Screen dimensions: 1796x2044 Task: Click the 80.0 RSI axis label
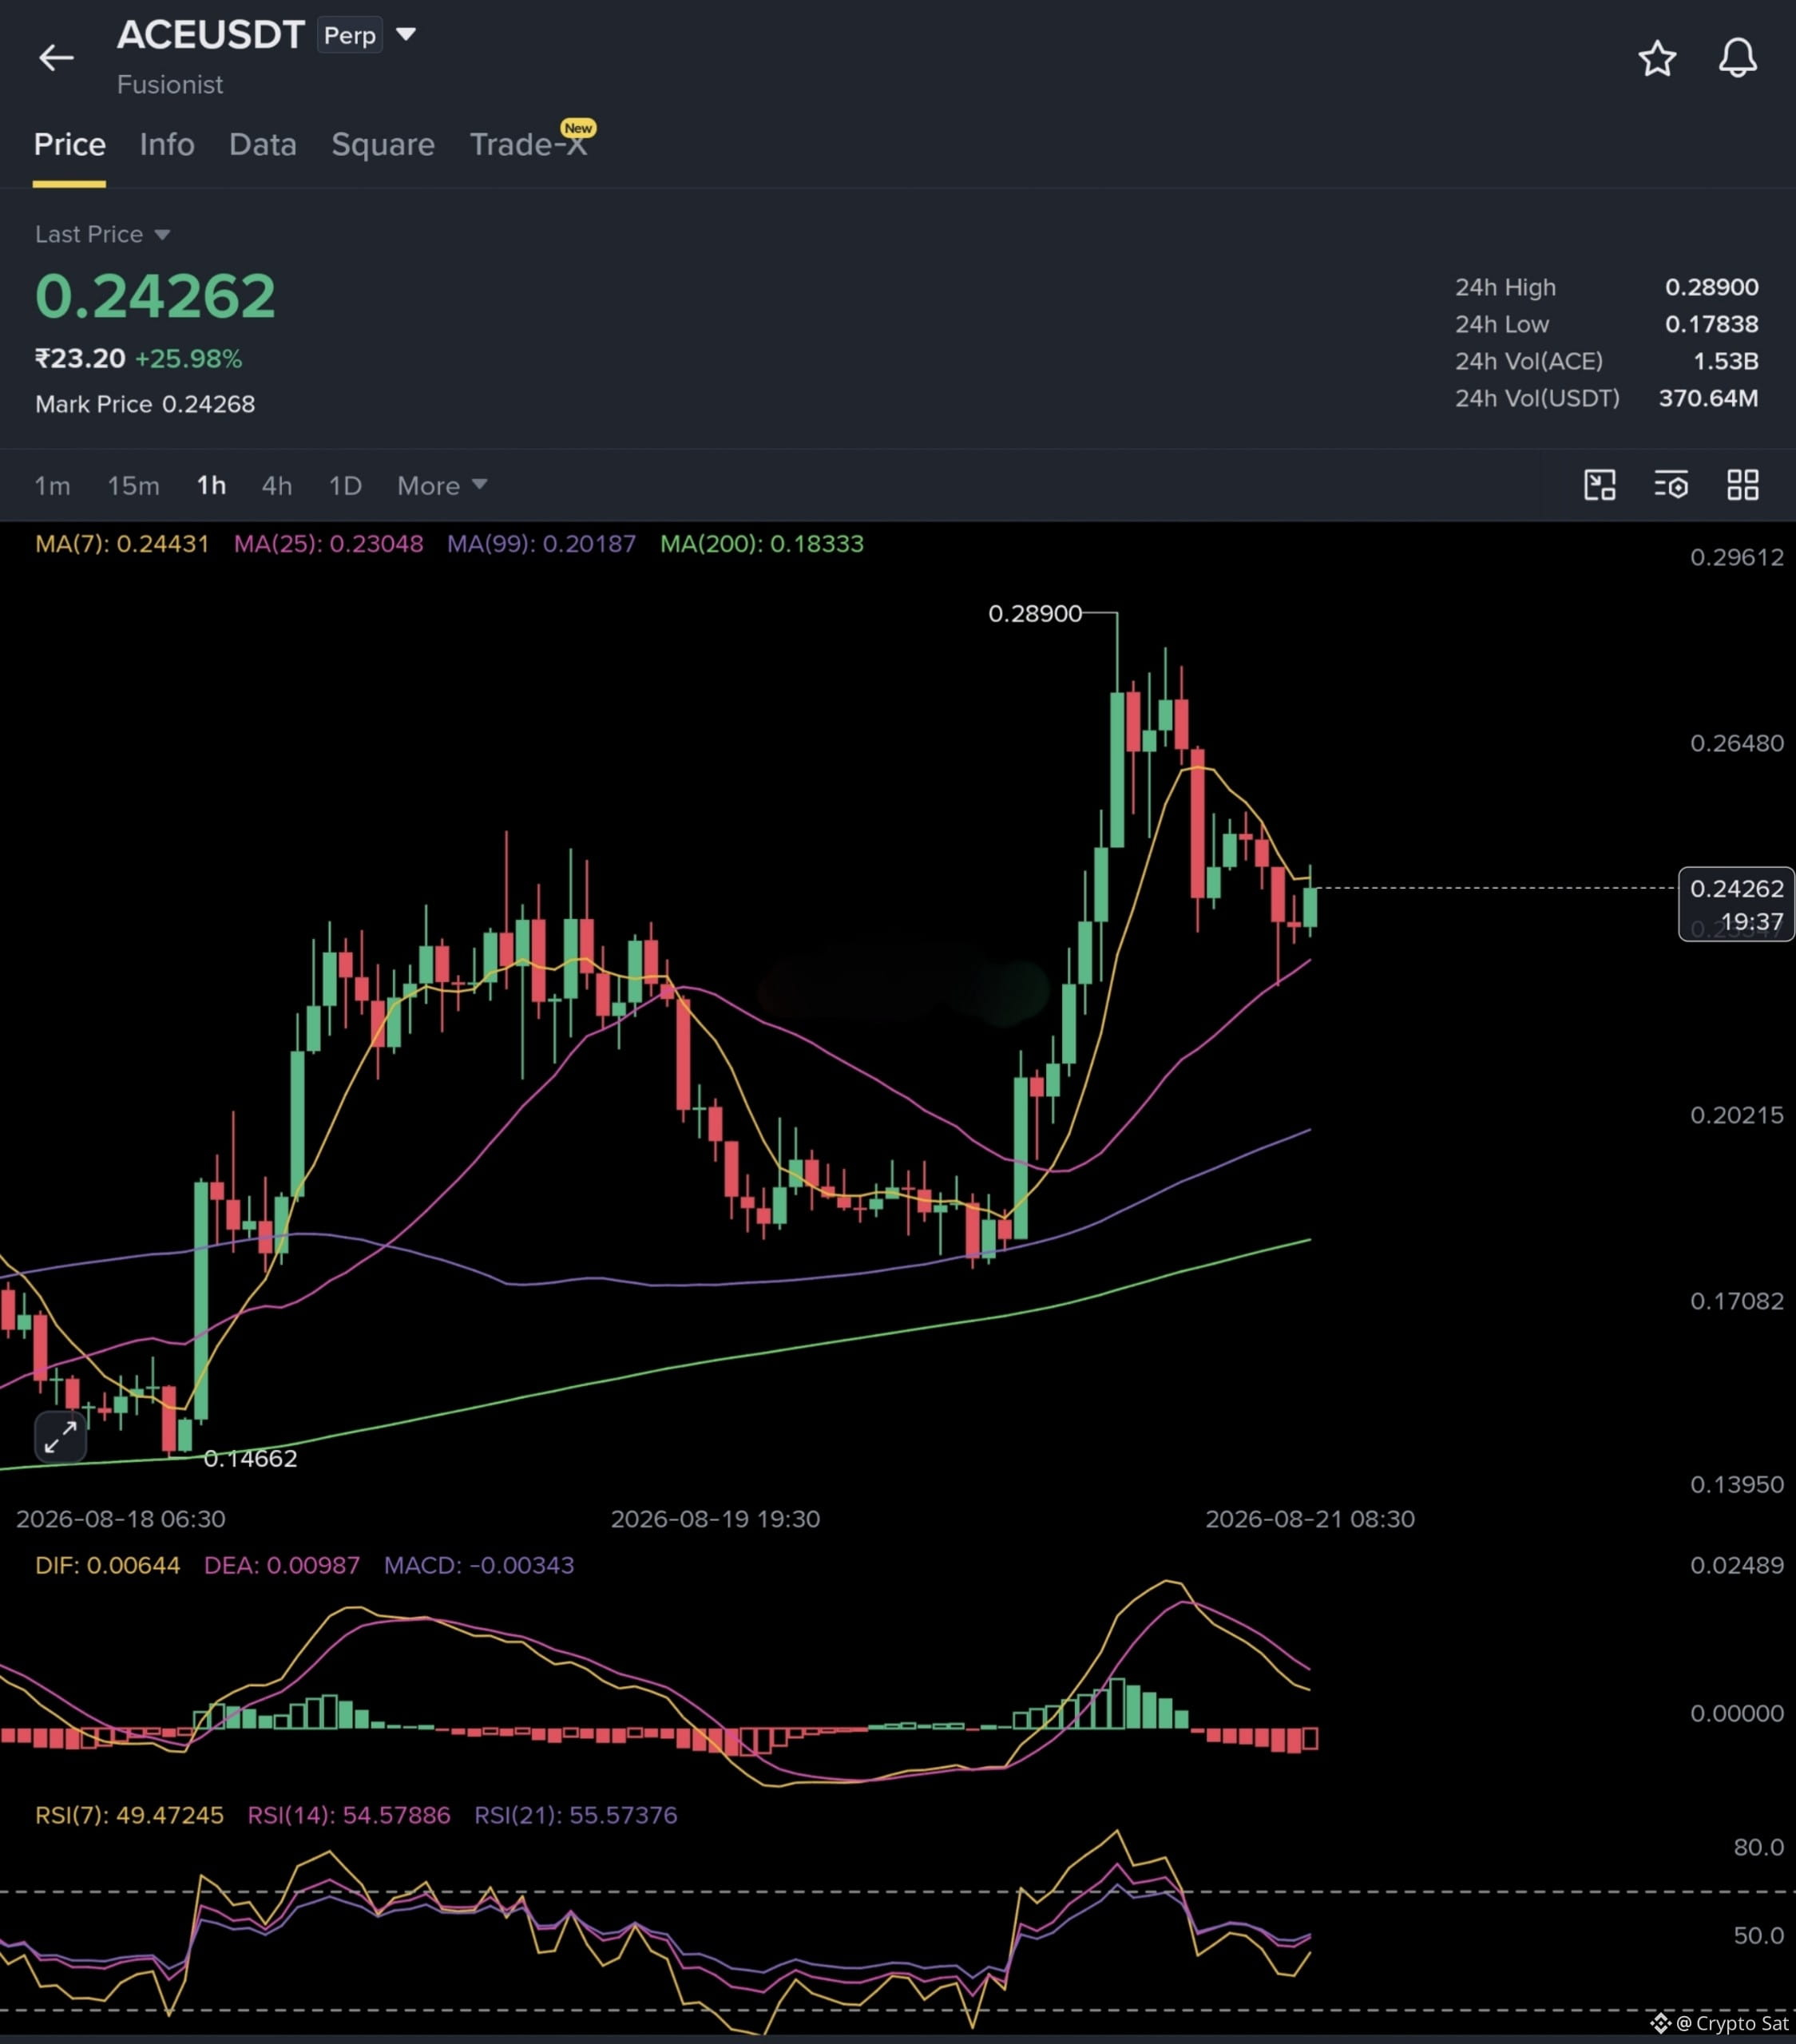(x=1759, y=1847)
